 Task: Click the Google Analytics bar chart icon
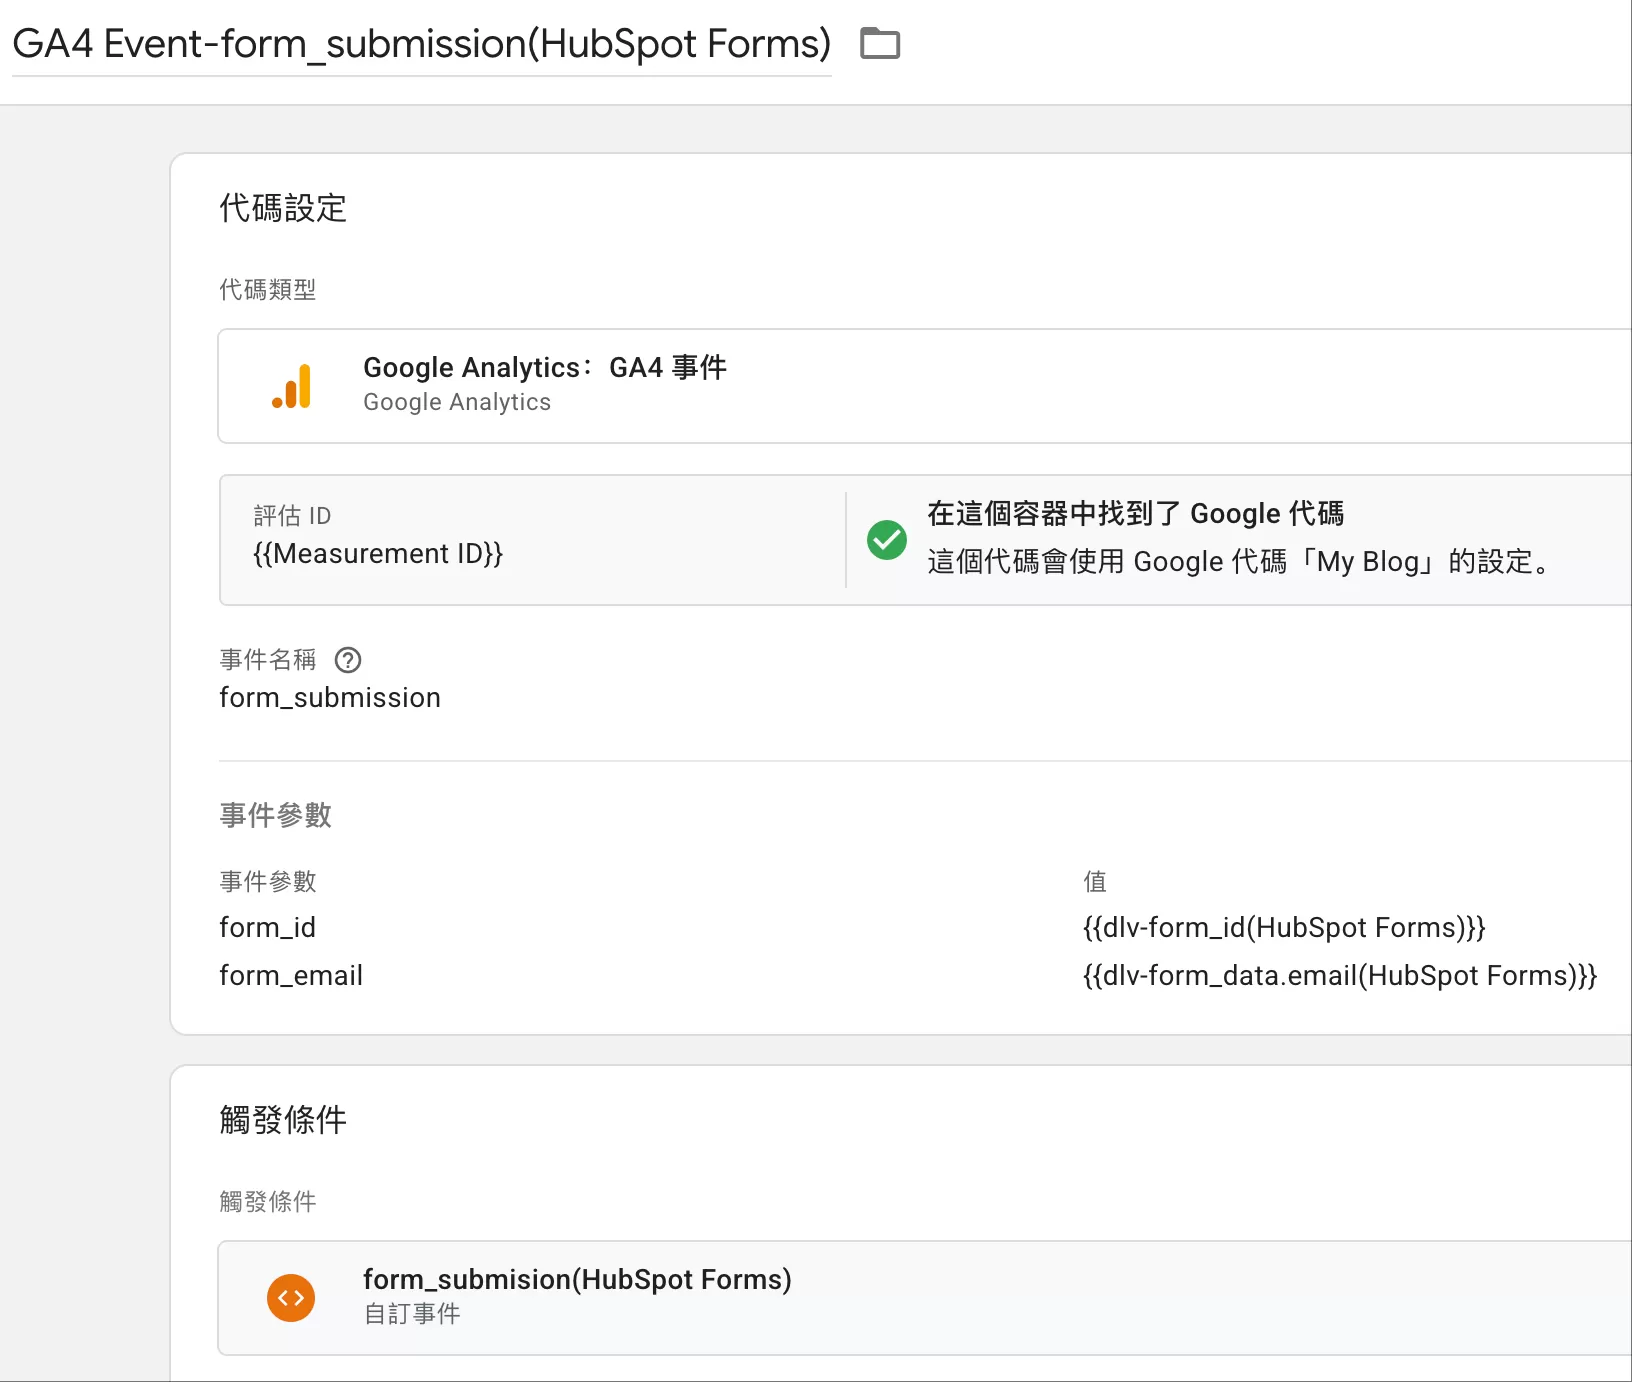[291, 386]
